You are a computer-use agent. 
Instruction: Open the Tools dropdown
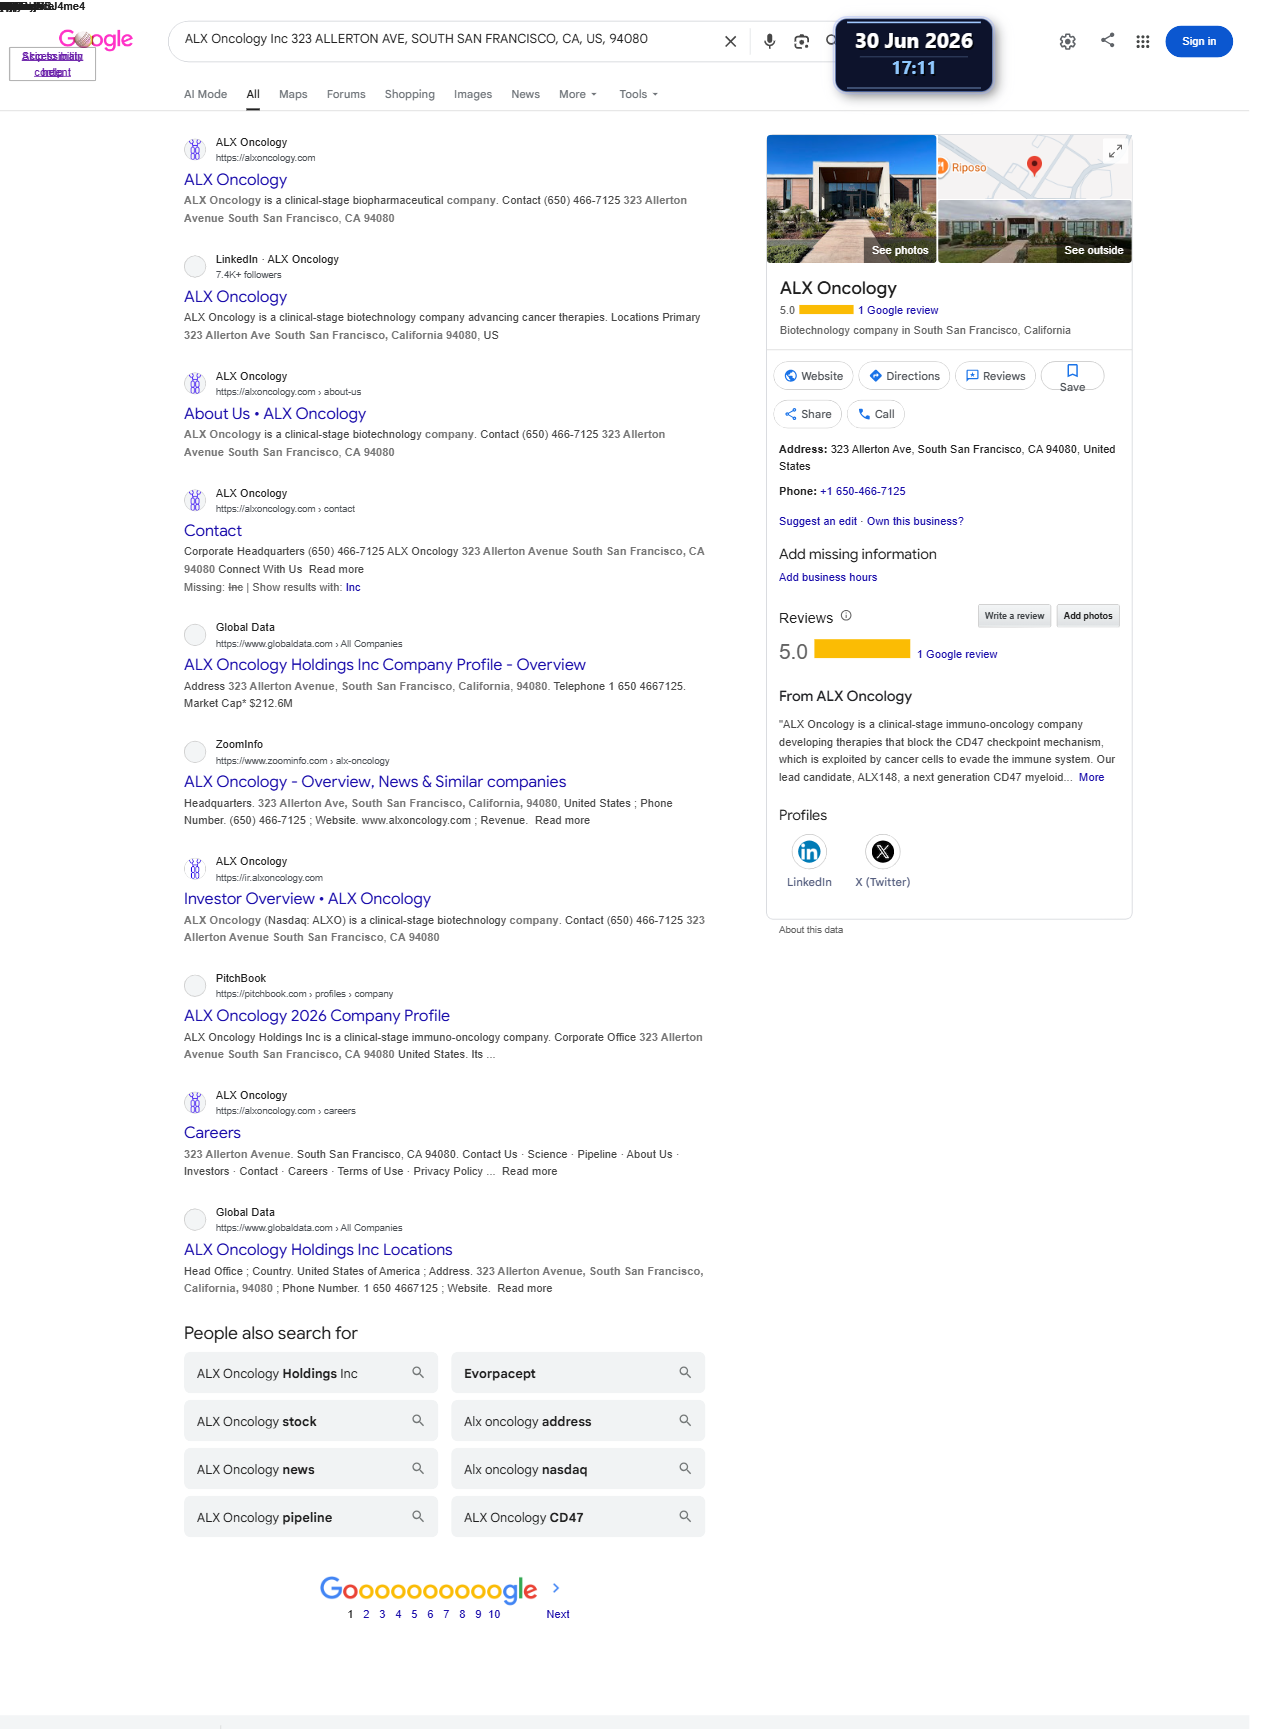pyautogui.click(x=638, y=94)
